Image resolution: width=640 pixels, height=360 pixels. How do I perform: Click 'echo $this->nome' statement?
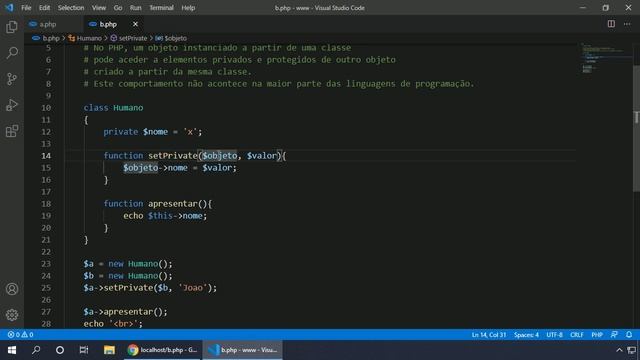pyautogui.click(x=165, y=216)
